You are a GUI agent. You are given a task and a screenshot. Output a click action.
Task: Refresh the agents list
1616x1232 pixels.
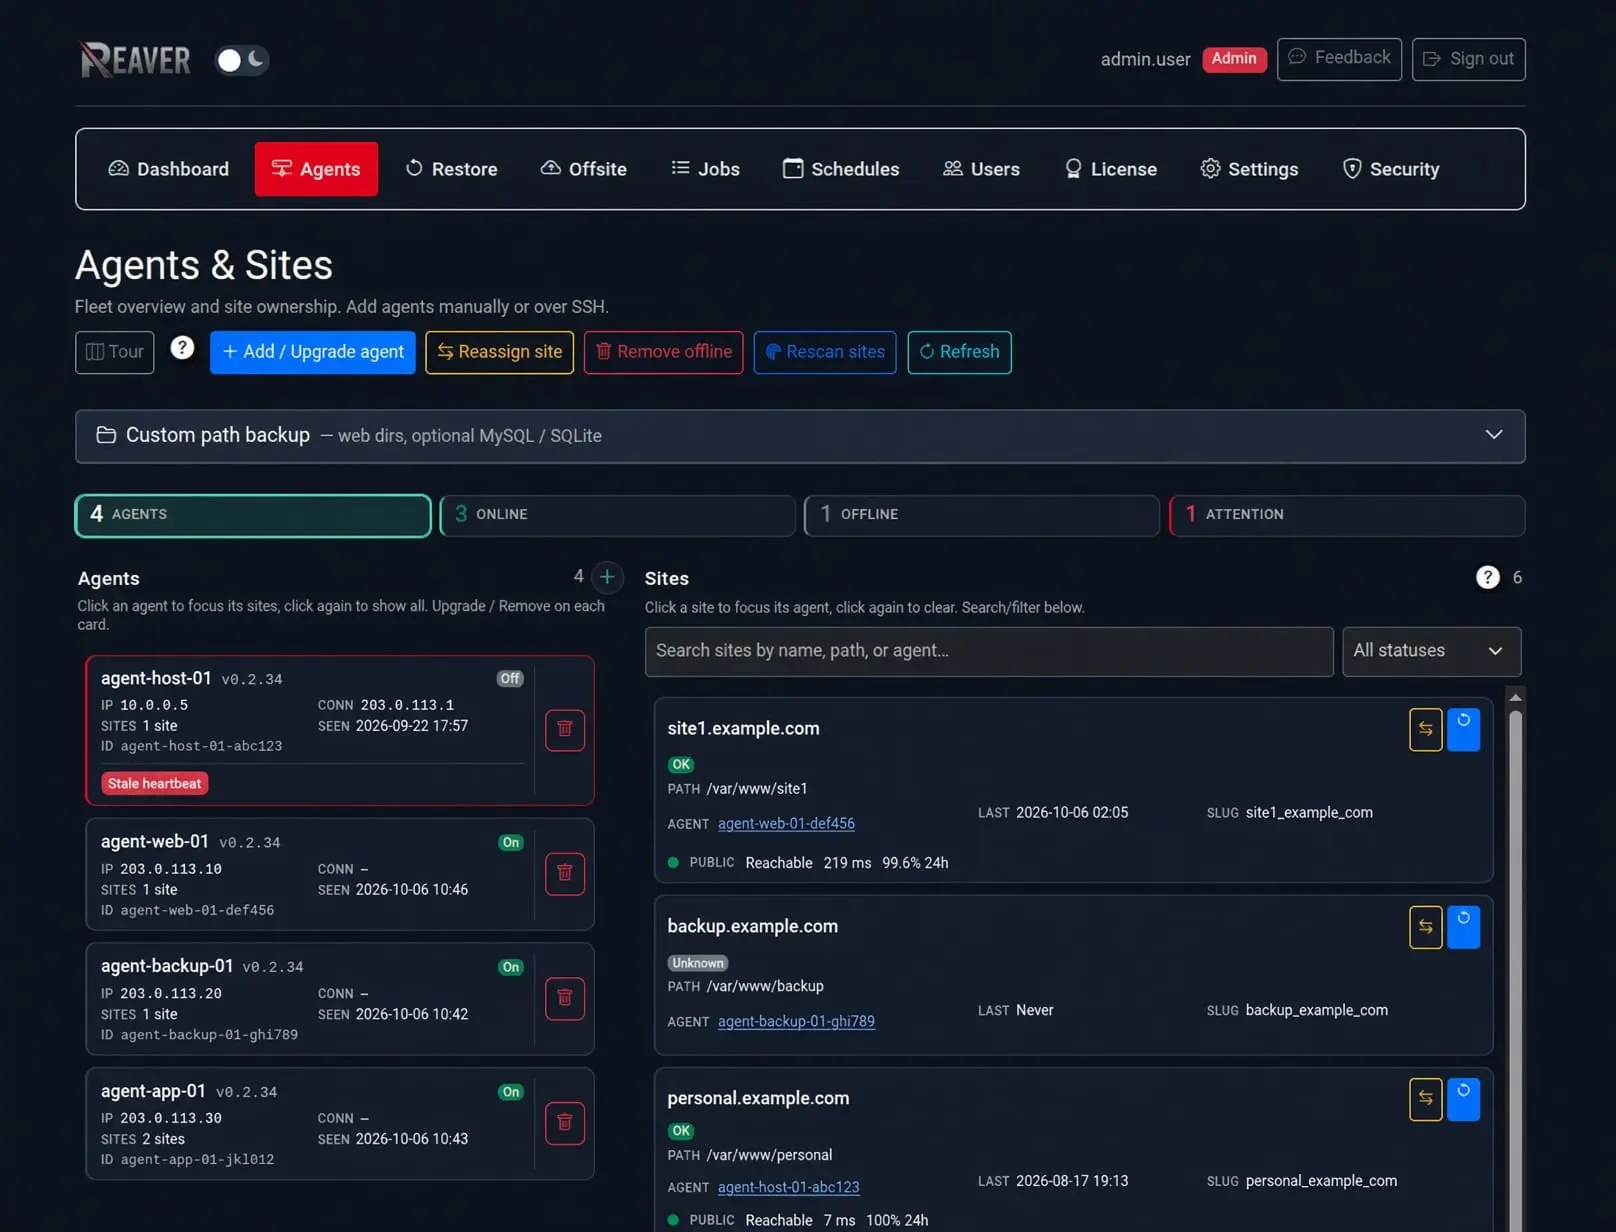click(960, 352)
